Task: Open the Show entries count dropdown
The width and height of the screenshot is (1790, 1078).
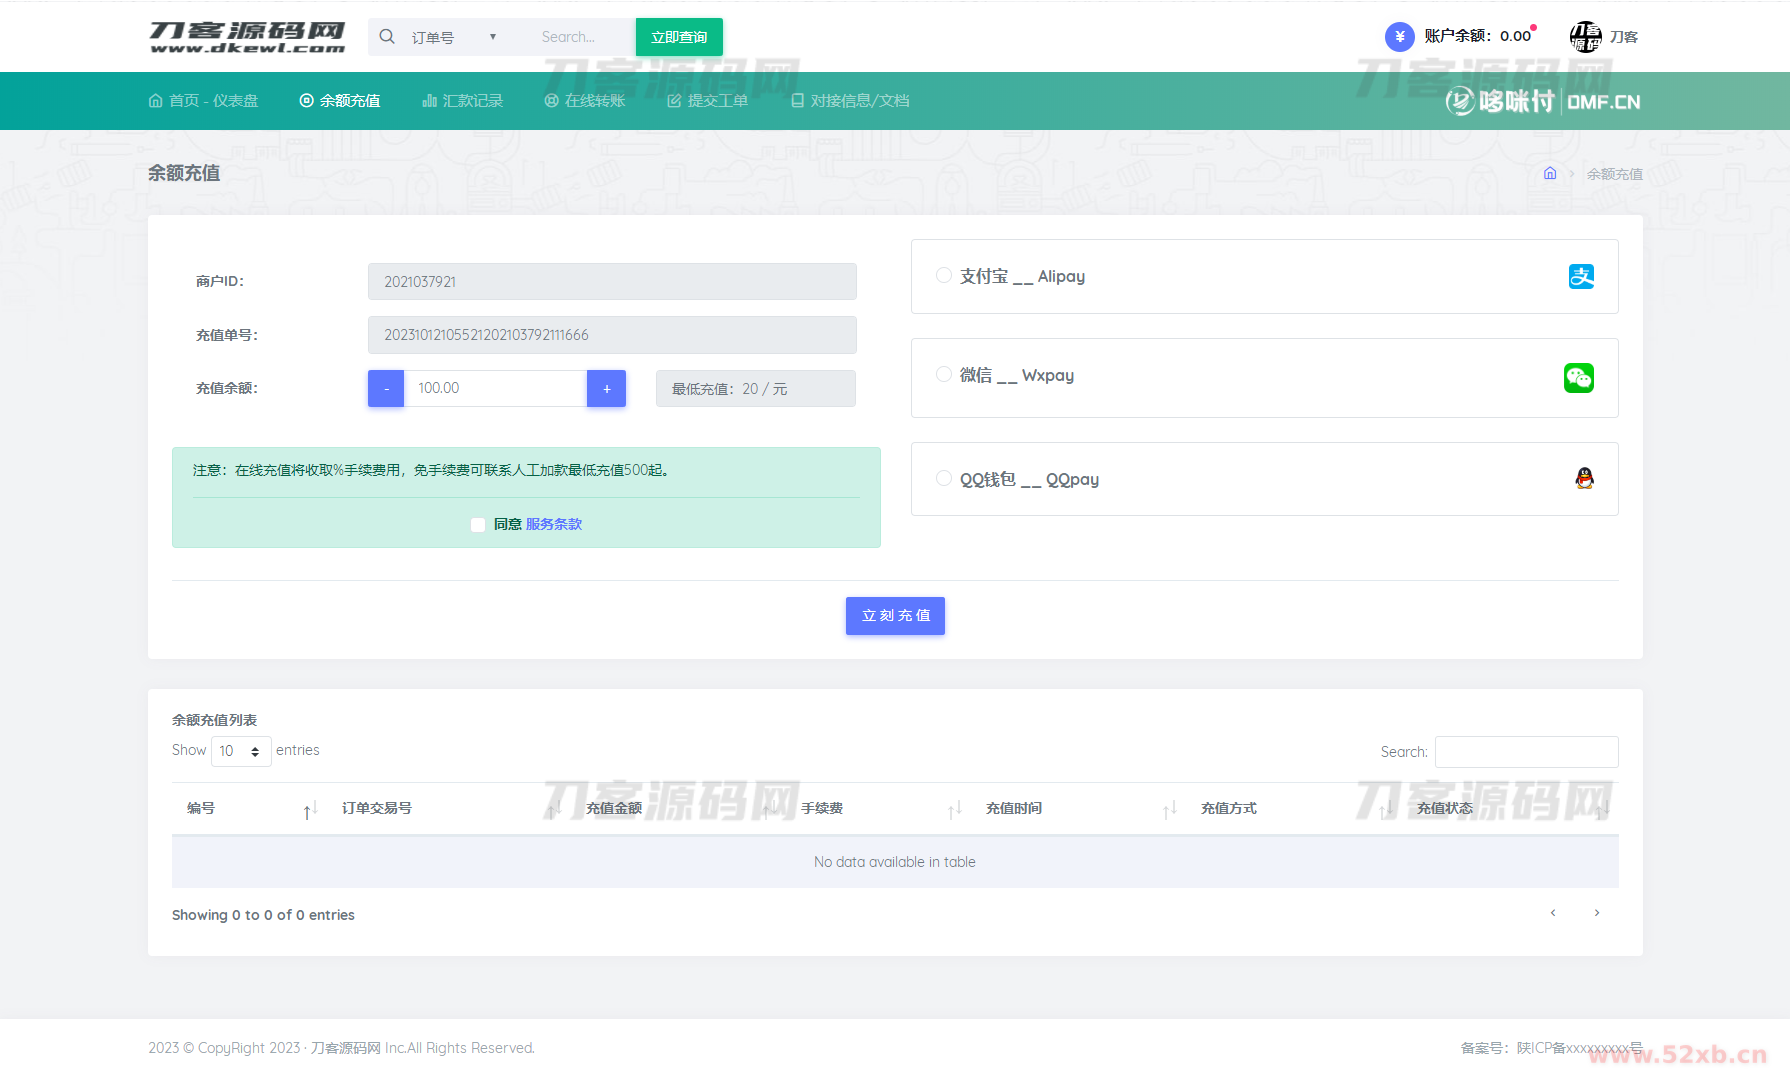Action: [x=240, y=751]
